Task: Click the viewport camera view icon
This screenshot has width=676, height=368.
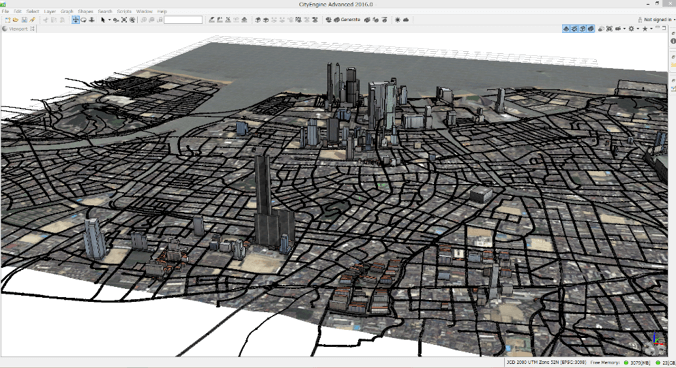Action: tap(618, 28)
